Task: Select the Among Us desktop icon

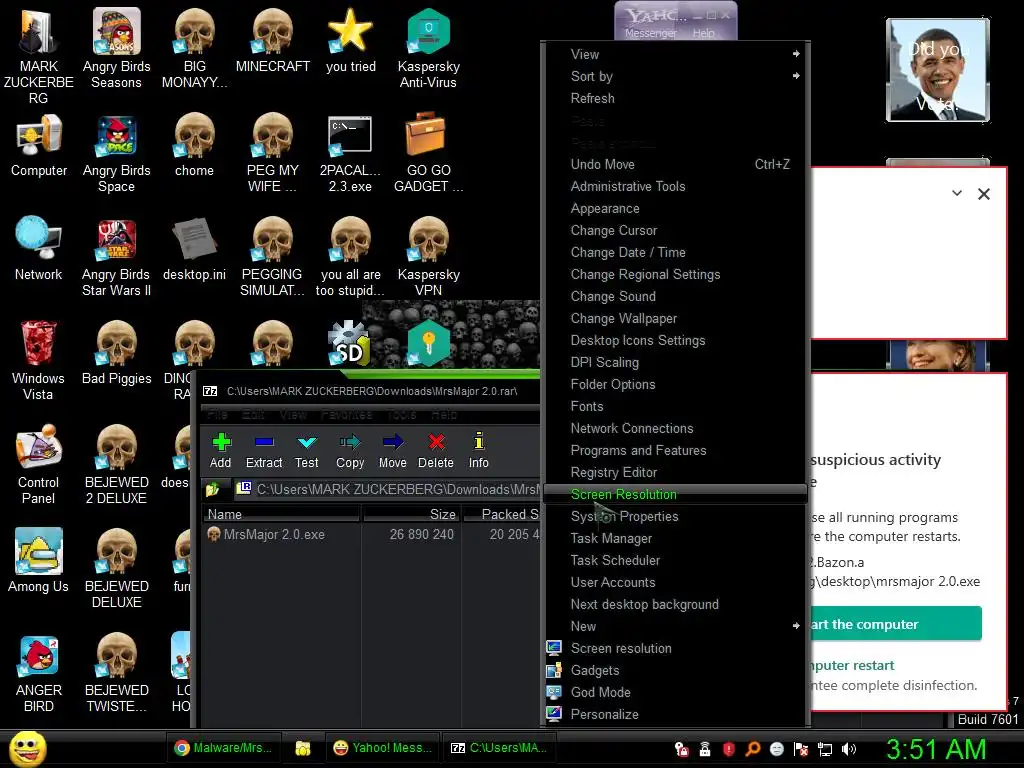Action: point(39,560)
